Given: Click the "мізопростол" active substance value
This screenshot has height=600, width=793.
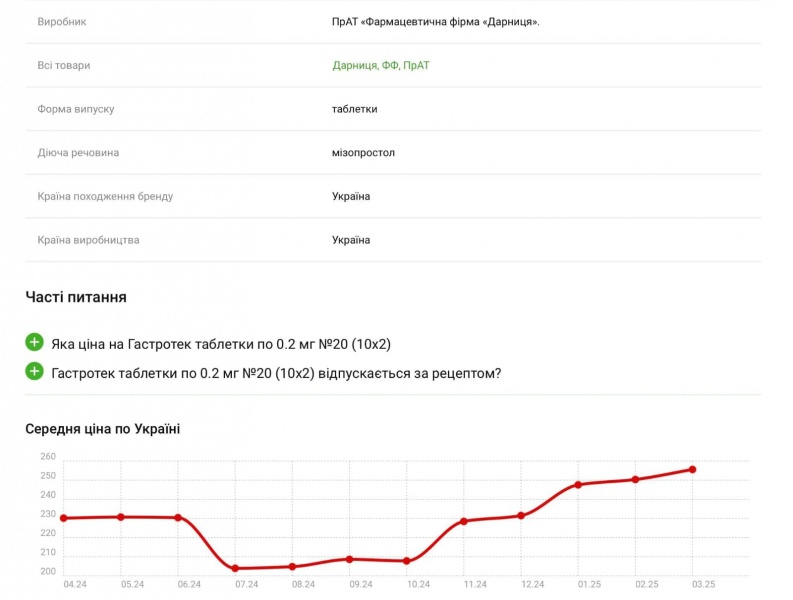Looking at the screenshot, I should [x=363, y=153].
